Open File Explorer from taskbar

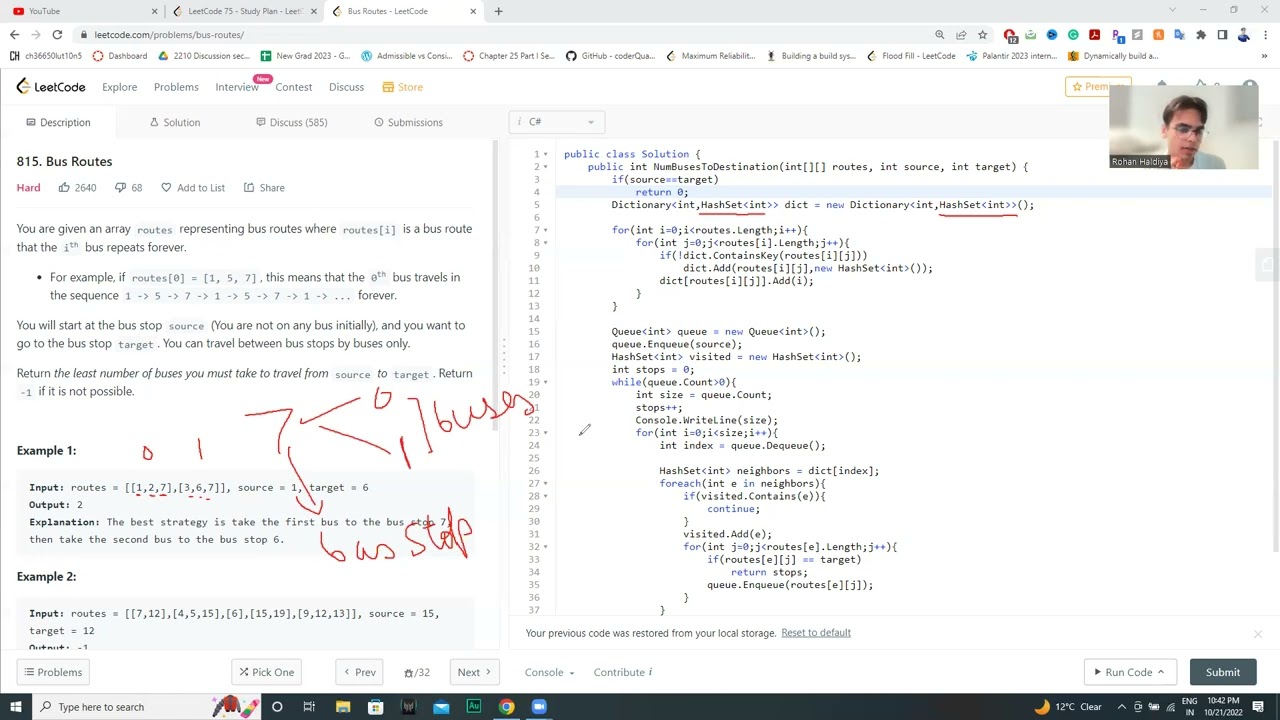pos(343,707)
